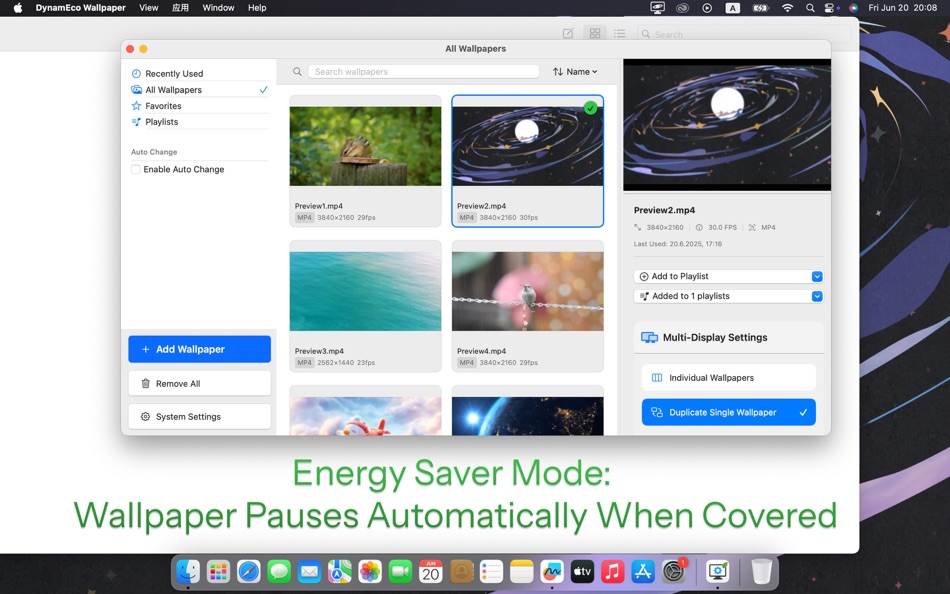Select the Preview2.mp4 galaxy thumbnail
This screenshot has width=950, height=594.
coord(528,146)
